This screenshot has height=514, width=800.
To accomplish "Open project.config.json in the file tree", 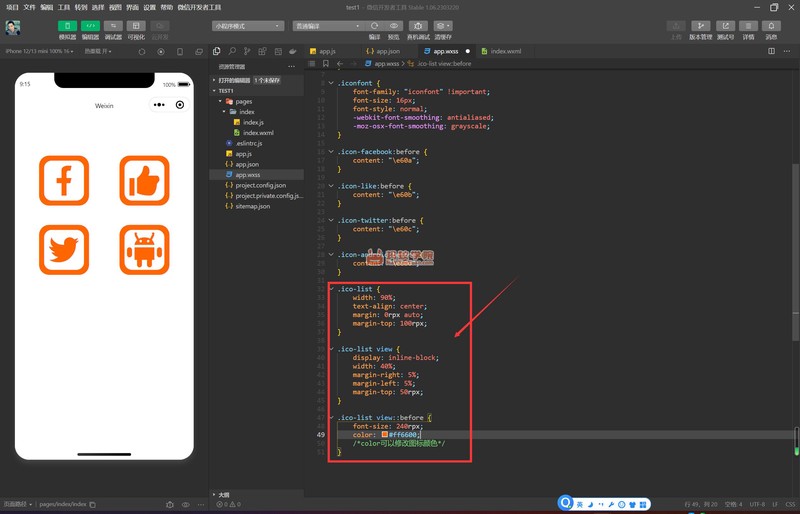I will coord(257,185).
